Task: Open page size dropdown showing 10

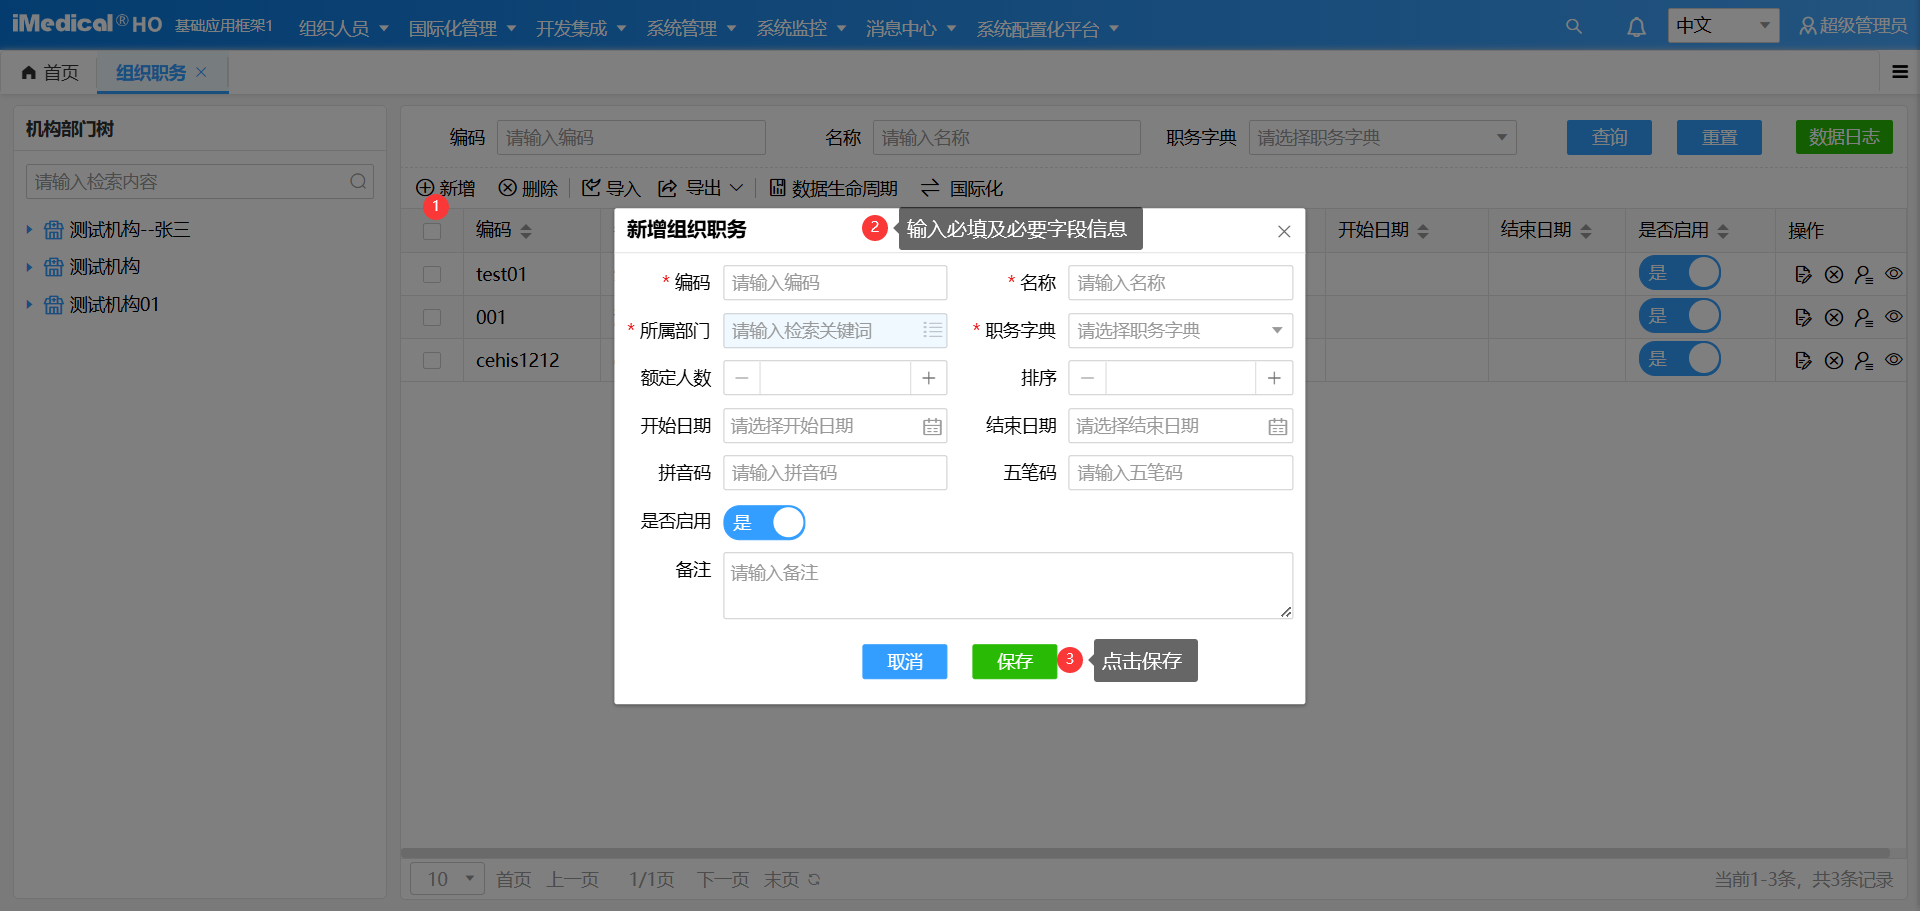Action: pyautogui.click(x=447, y=879)
